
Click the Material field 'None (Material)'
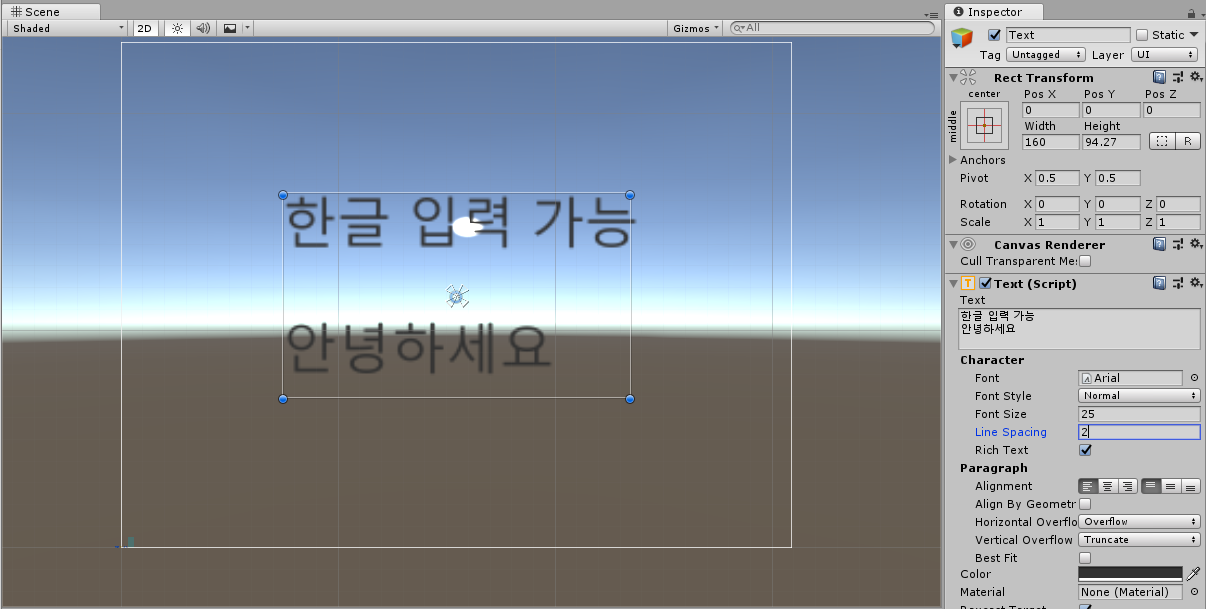click(x=1130, y=592)
